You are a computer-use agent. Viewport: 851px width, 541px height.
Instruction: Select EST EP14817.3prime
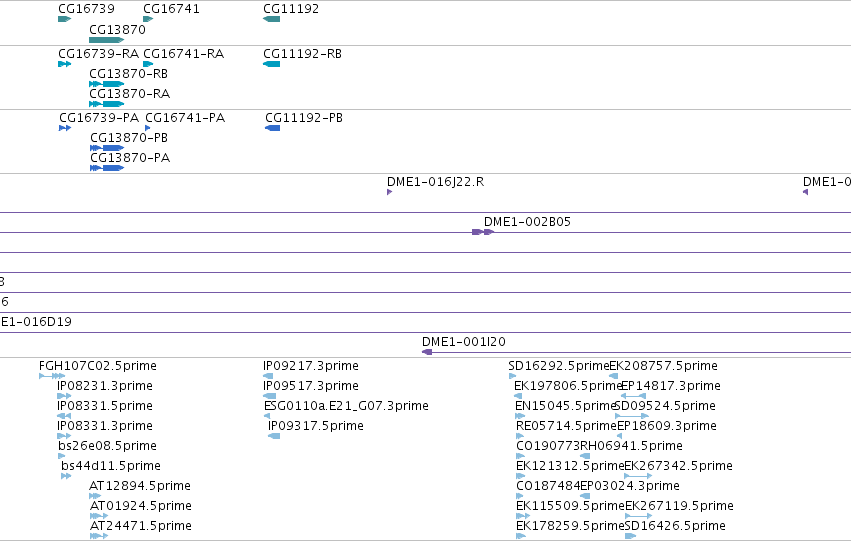point(670,386)
